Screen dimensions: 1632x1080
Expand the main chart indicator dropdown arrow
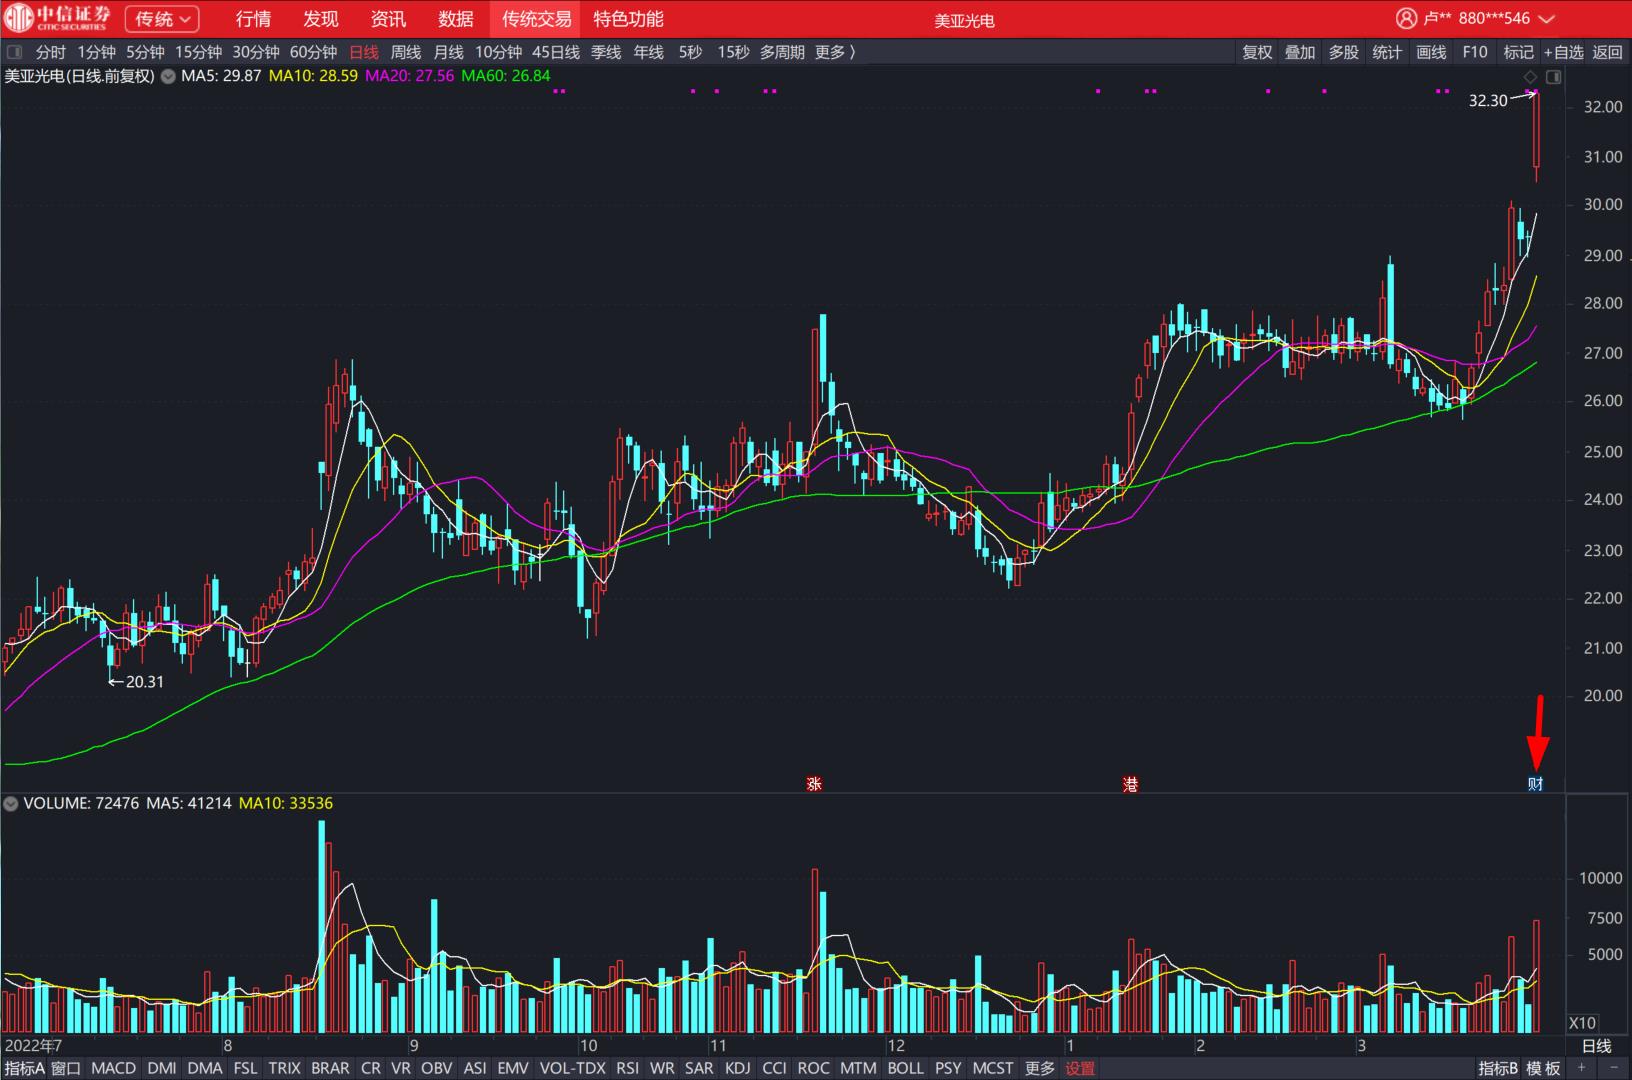pyautogui.click(x=167, y=76)
